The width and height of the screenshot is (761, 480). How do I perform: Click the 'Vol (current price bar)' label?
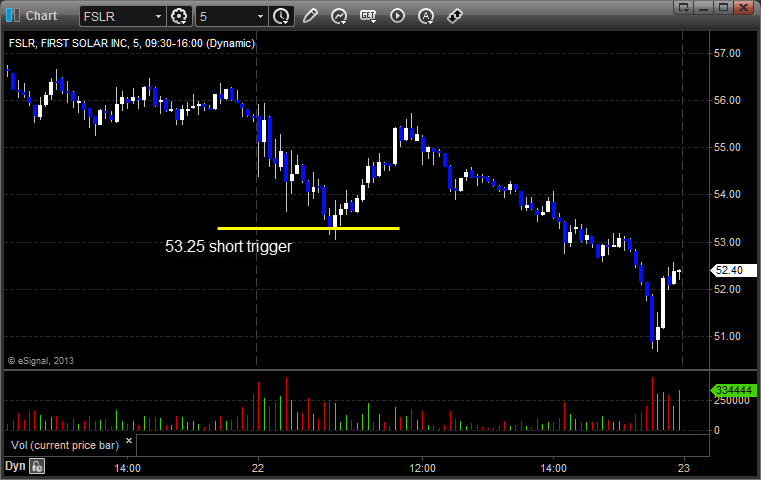[x=65, y=445]
